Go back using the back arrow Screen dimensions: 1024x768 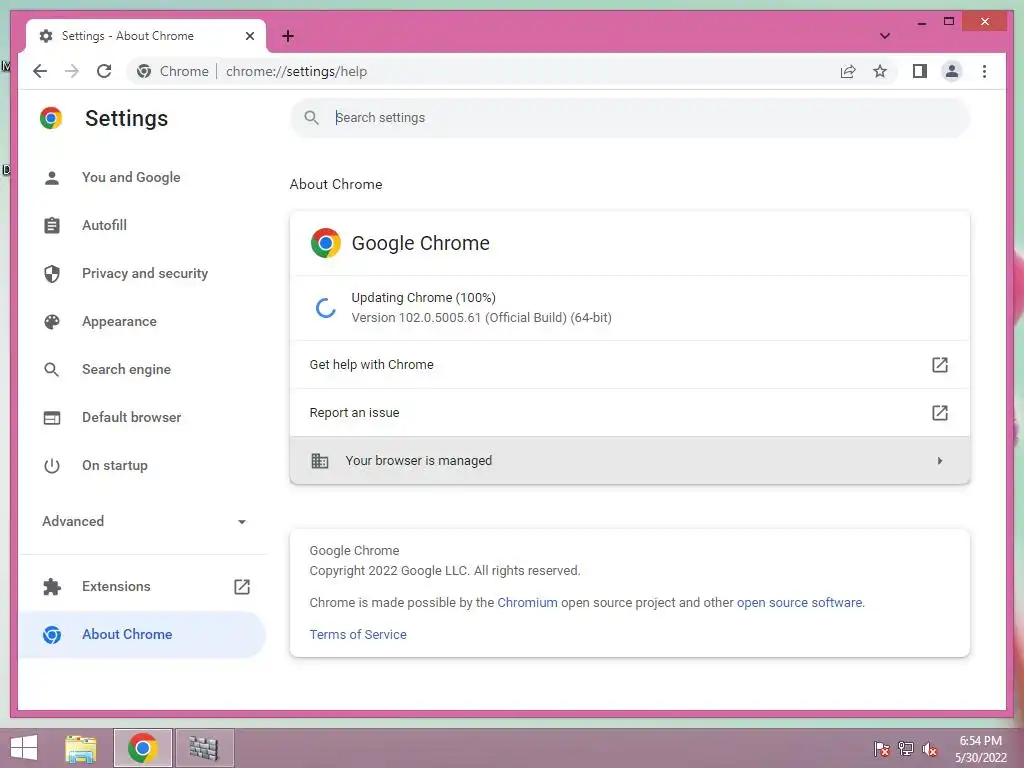[40, 71]
